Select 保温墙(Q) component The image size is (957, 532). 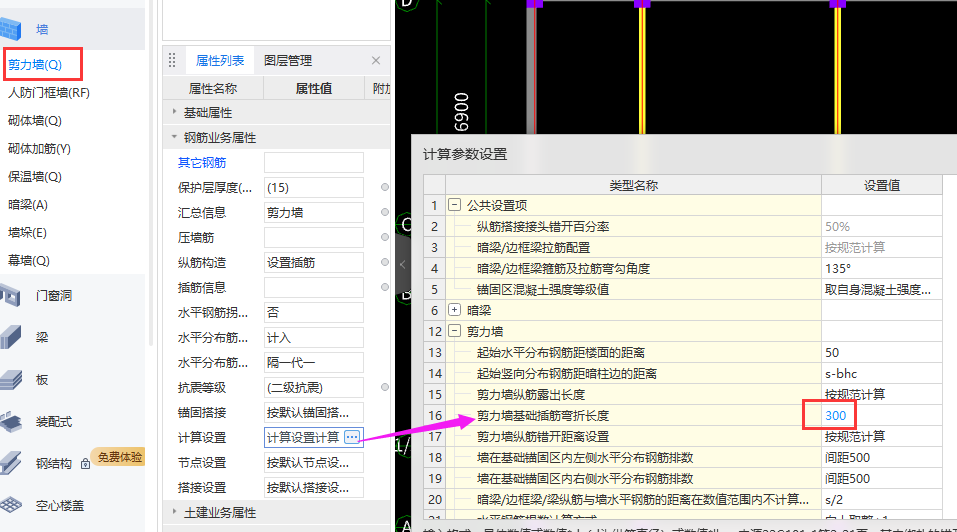35,177
